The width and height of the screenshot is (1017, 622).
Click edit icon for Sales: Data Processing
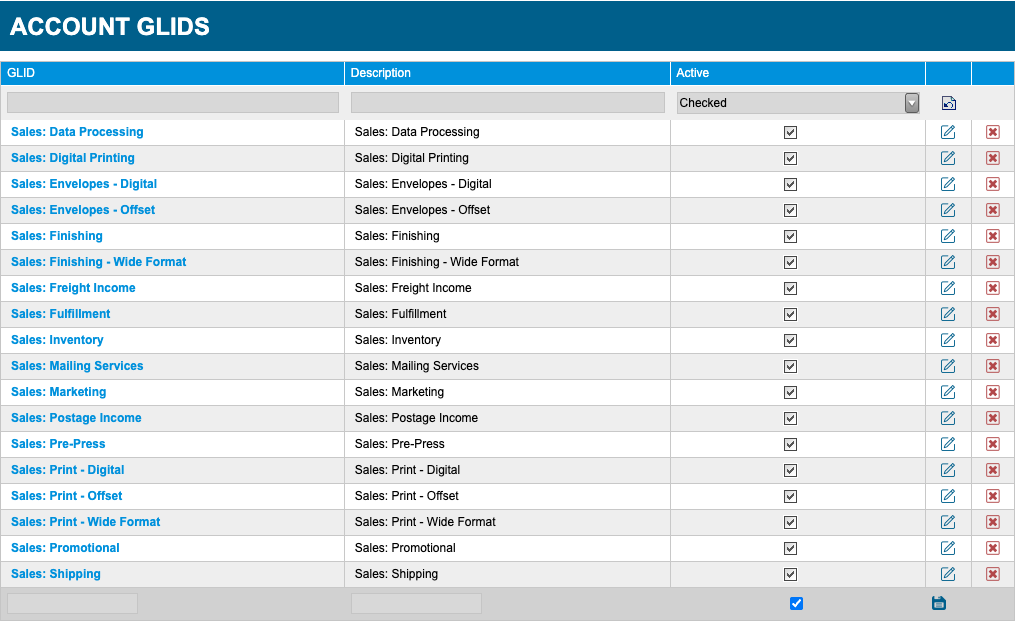point(948,132)
